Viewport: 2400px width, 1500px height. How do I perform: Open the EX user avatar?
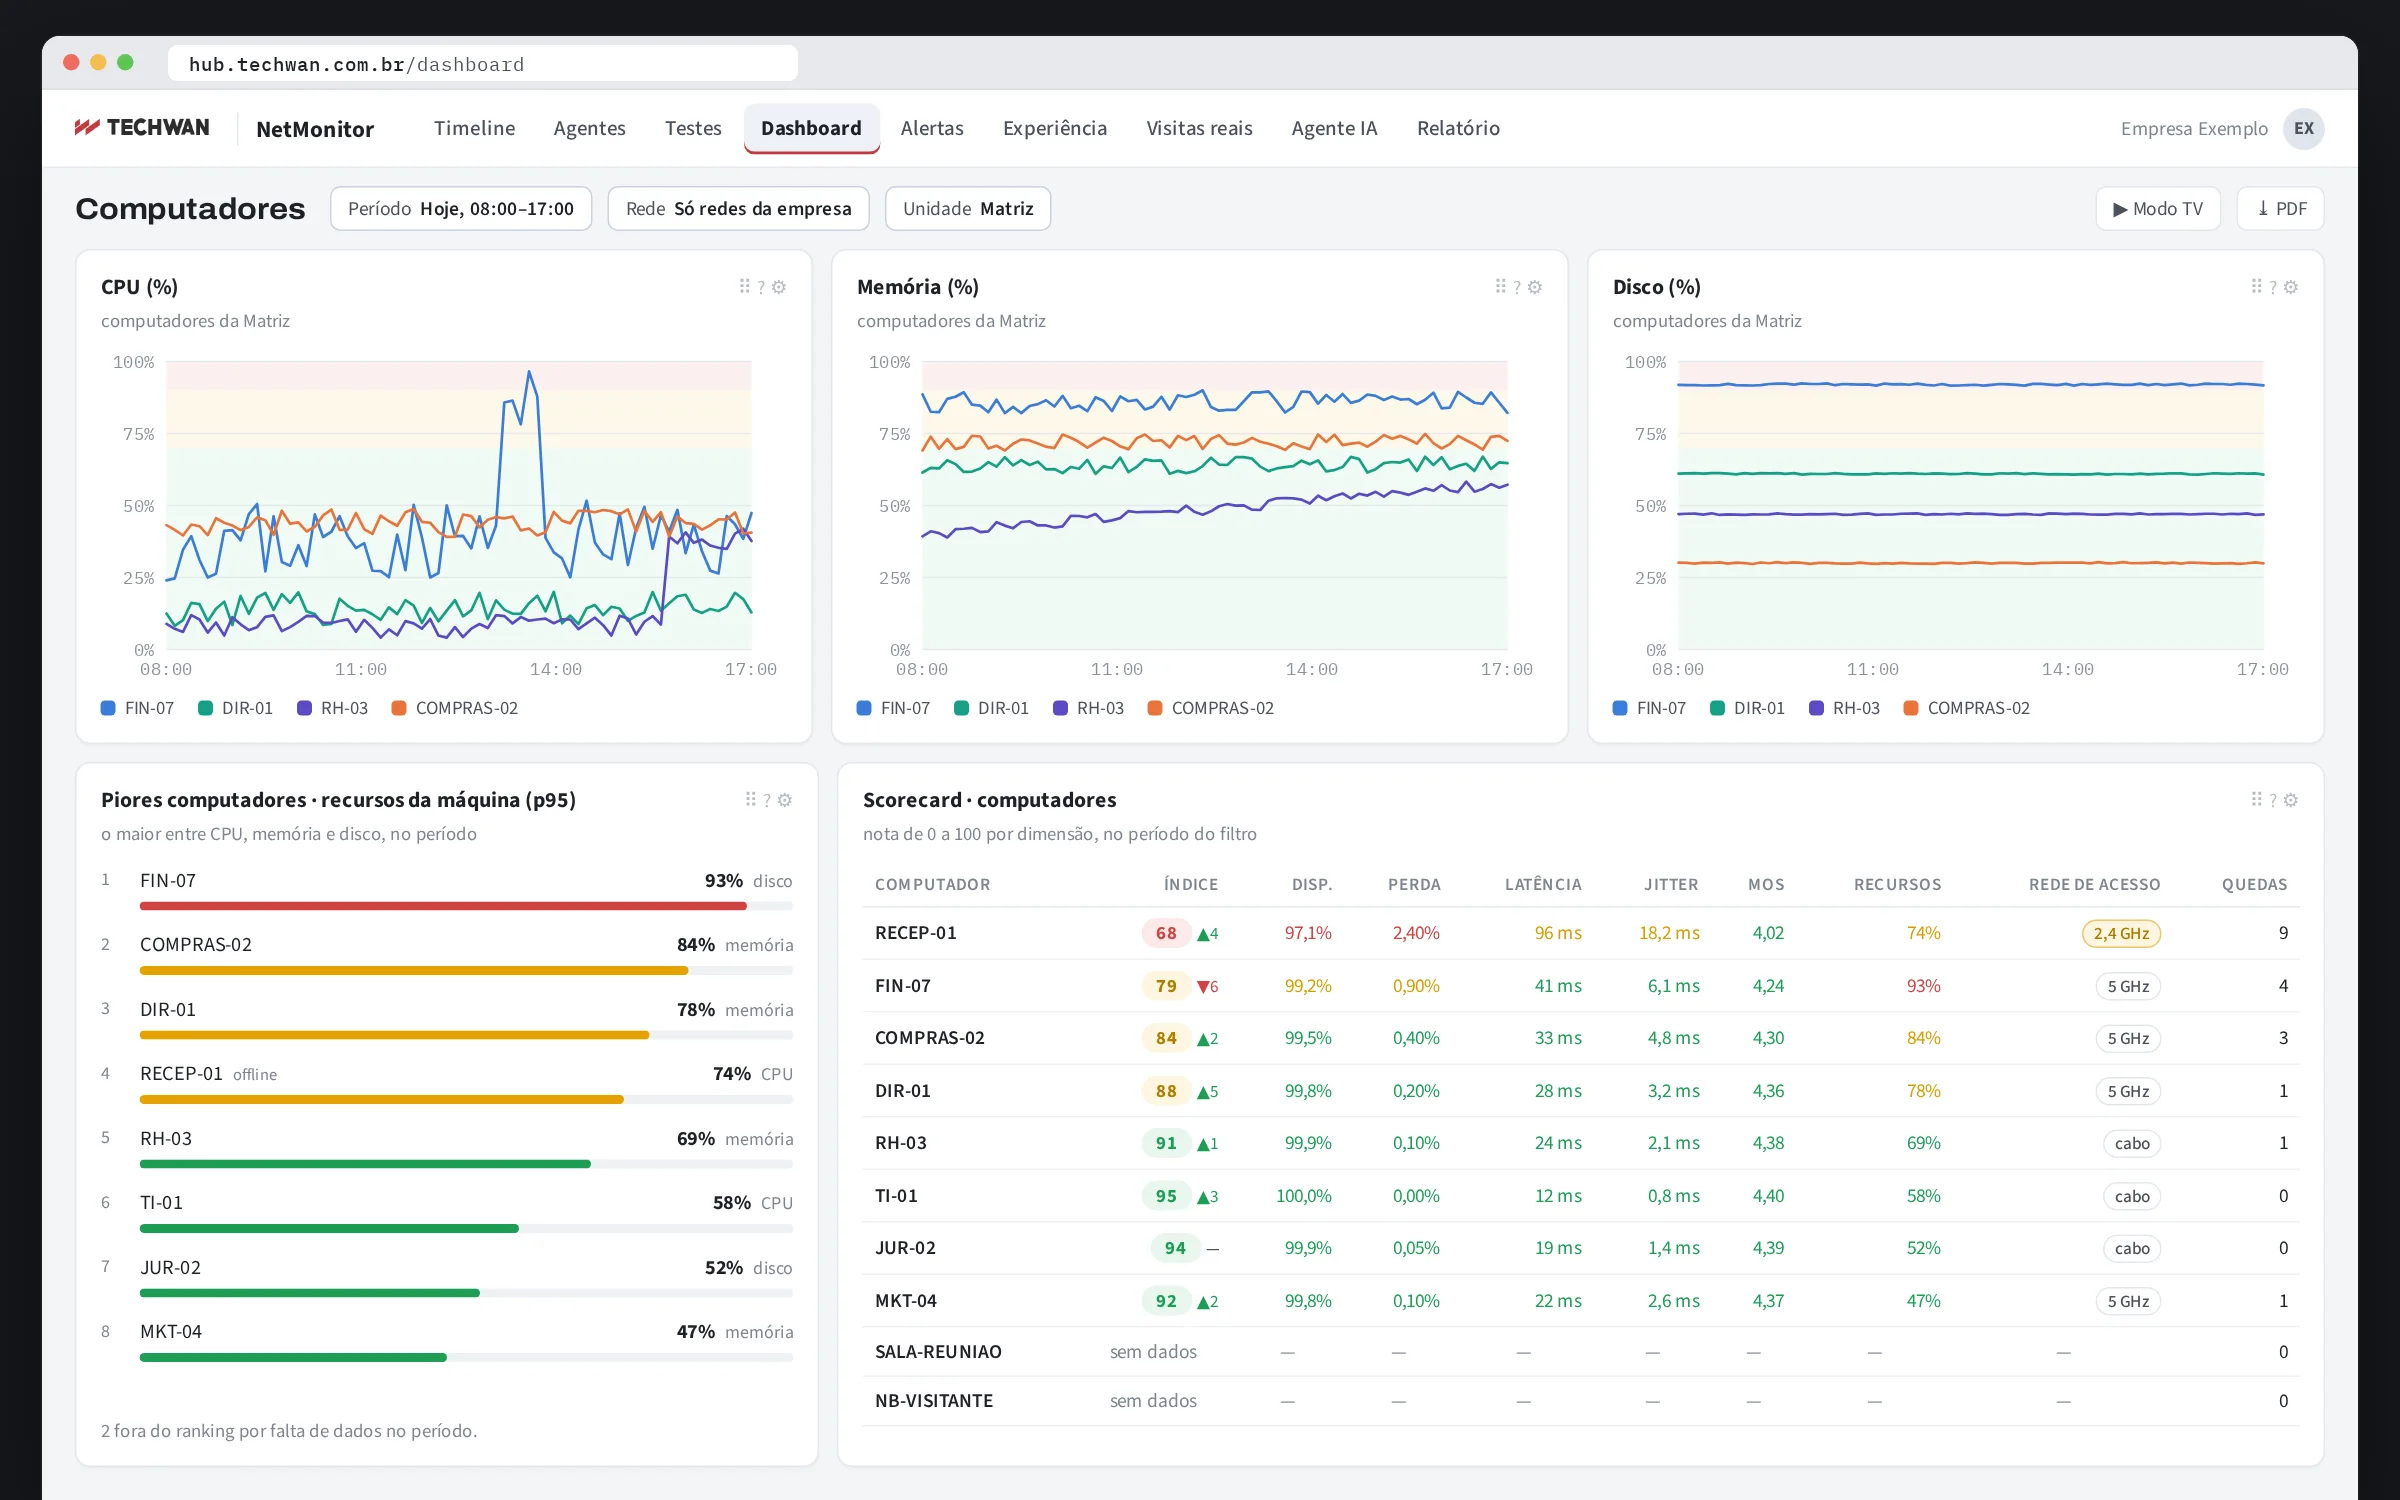2303,128
